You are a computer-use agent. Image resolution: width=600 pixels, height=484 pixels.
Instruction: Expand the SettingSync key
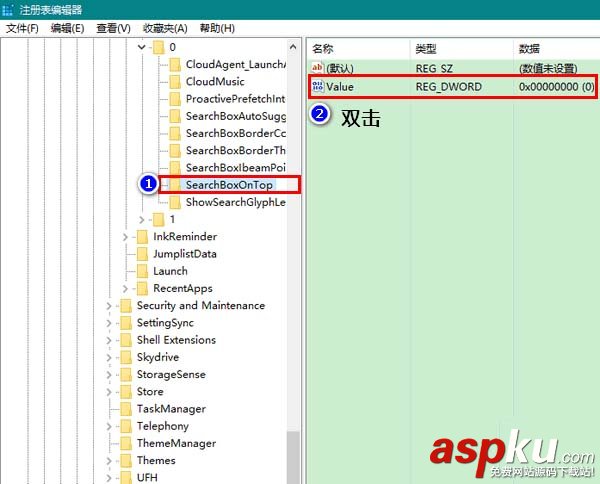point(109,323)
